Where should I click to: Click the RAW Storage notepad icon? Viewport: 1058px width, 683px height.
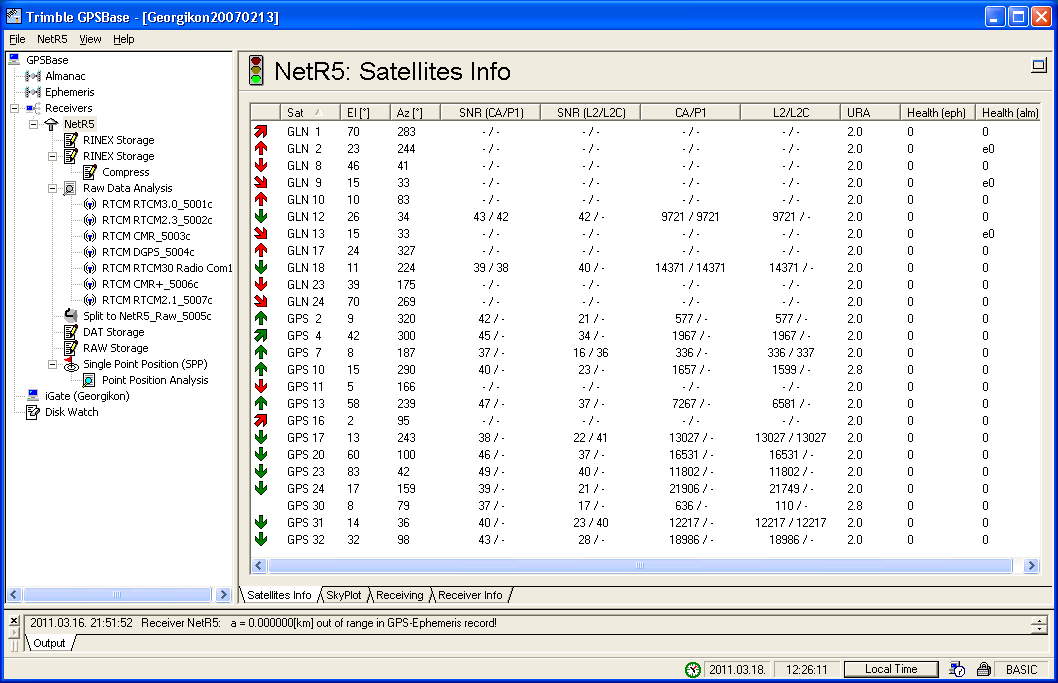[x=71, y=348]
